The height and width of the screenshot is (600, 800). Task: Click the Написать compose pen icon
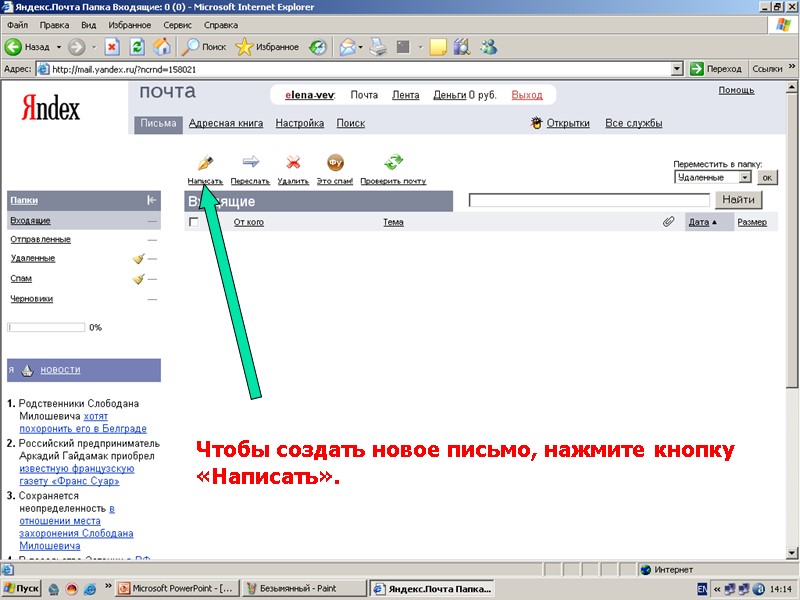coord(205,163)
